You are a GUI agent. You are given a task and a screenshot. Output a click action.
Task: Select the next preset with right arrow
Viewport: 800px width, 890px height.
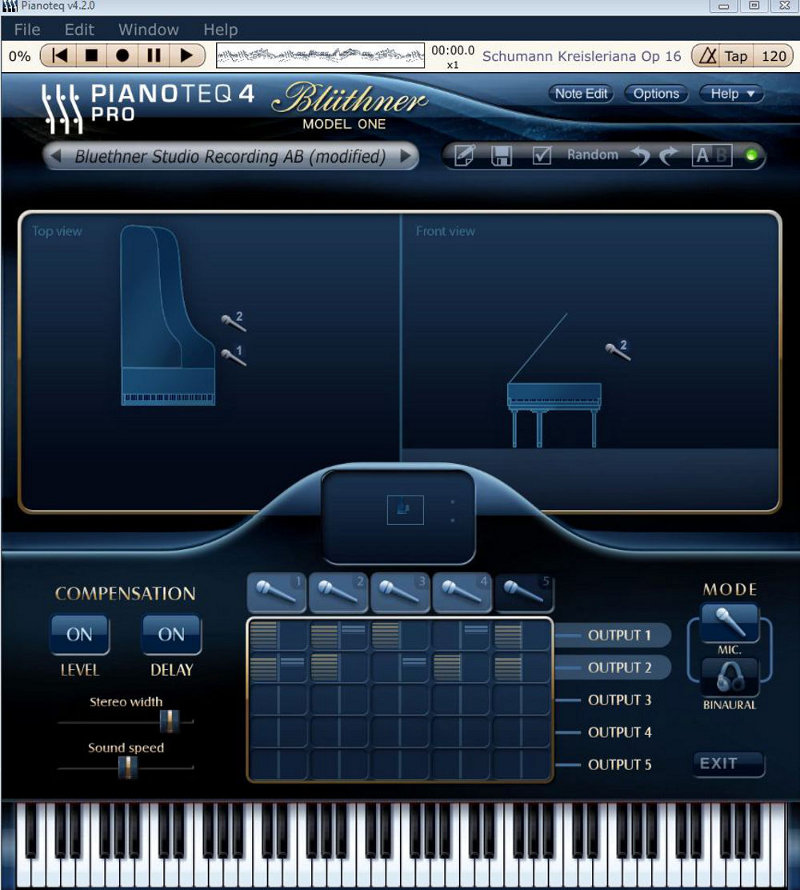coord(405,156)
